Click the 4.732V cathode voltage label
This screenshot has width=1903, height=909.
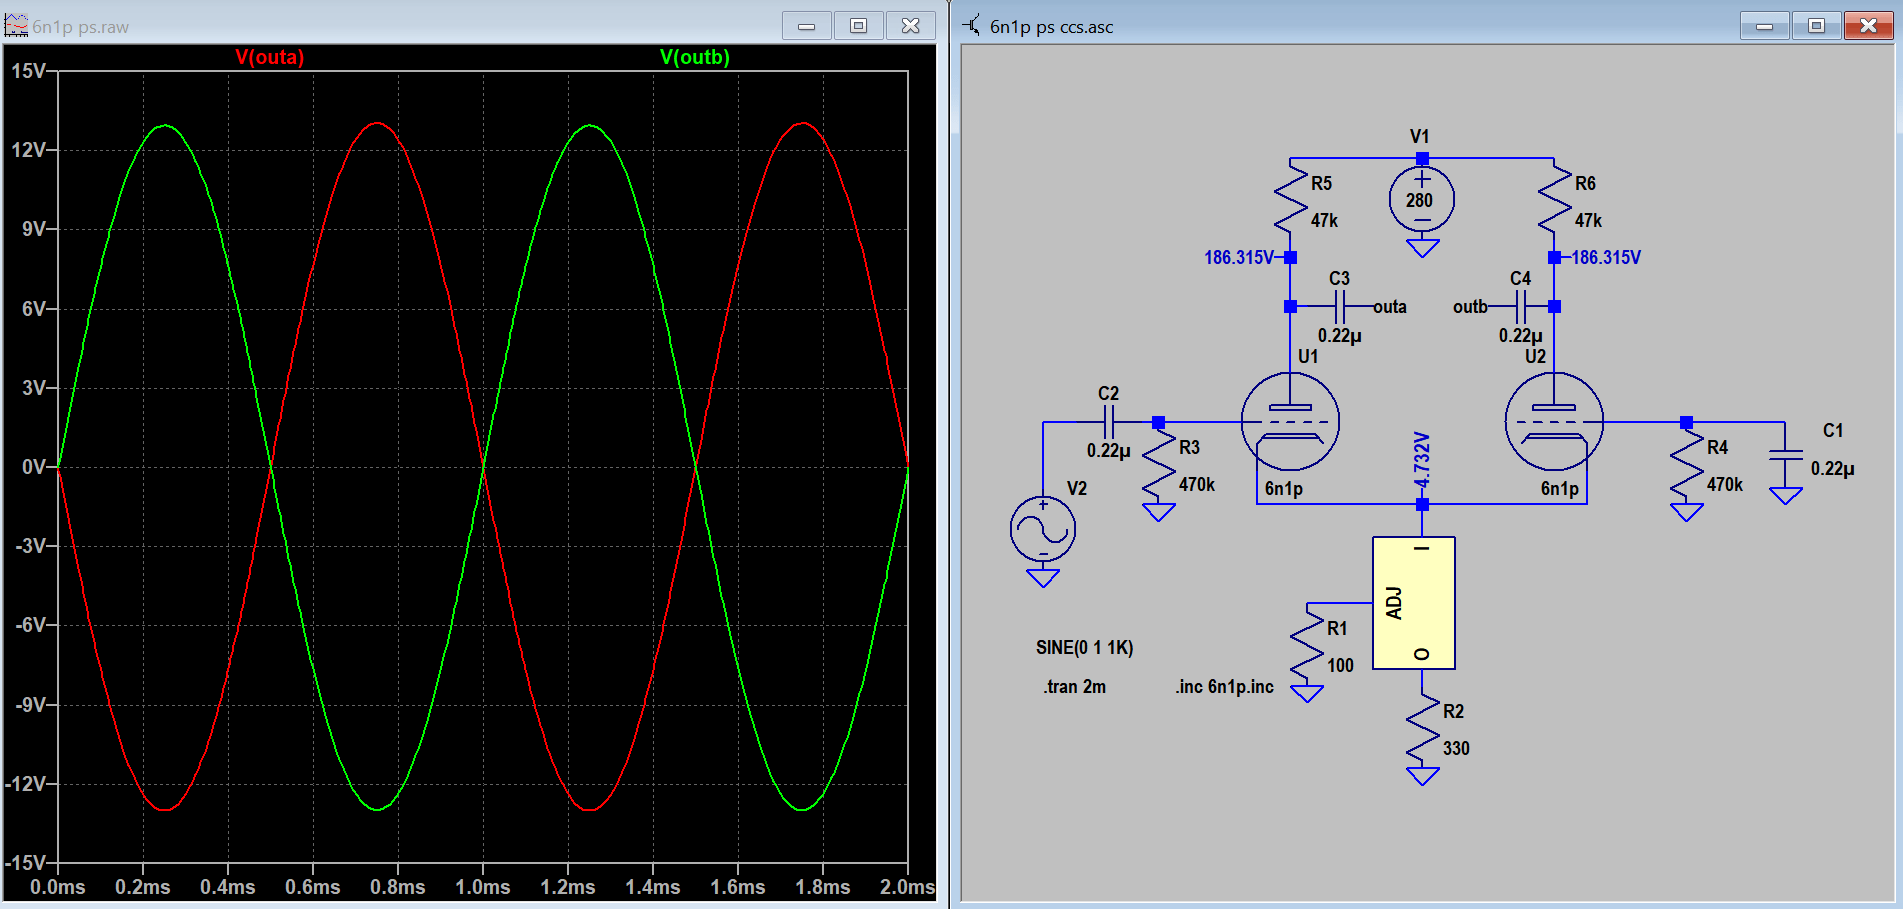tap(1422, 460)
